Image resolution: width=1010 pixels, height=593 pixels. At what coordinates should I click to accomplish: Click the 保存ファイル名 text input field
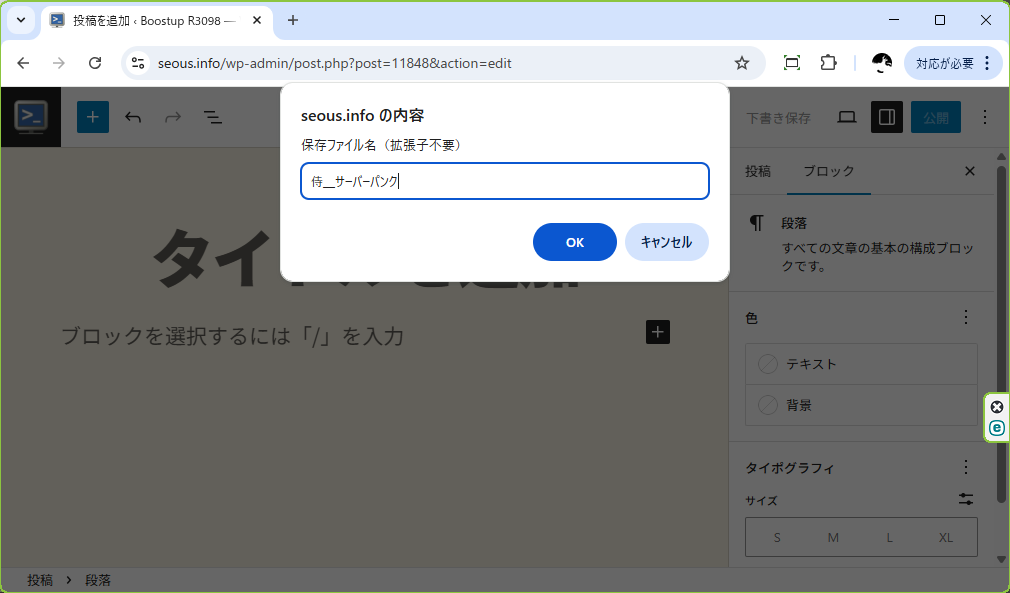tap(505, 181)
